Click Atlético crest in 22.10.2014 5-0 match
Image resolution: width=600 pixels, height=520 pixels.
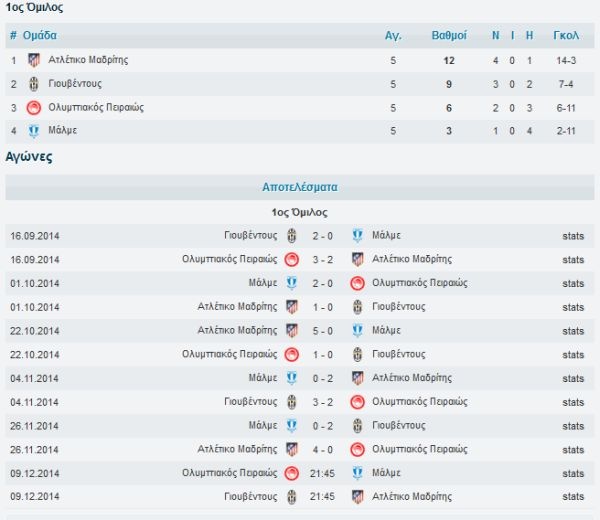(x=292, y=331)
